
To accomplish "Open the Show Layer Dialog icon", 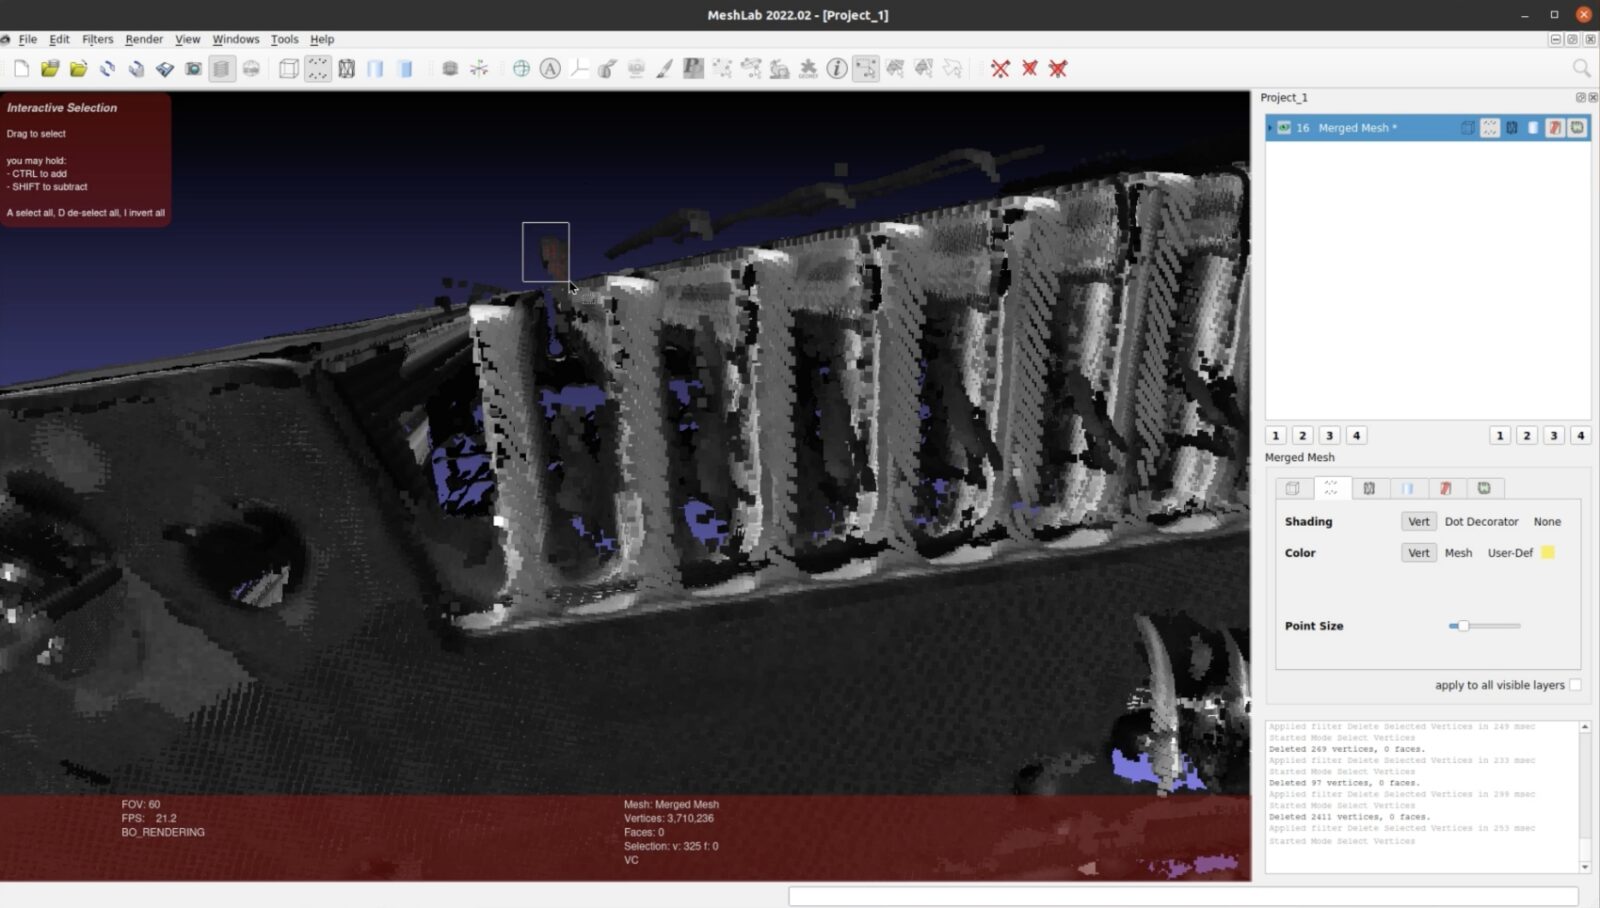I will point(222,68).
